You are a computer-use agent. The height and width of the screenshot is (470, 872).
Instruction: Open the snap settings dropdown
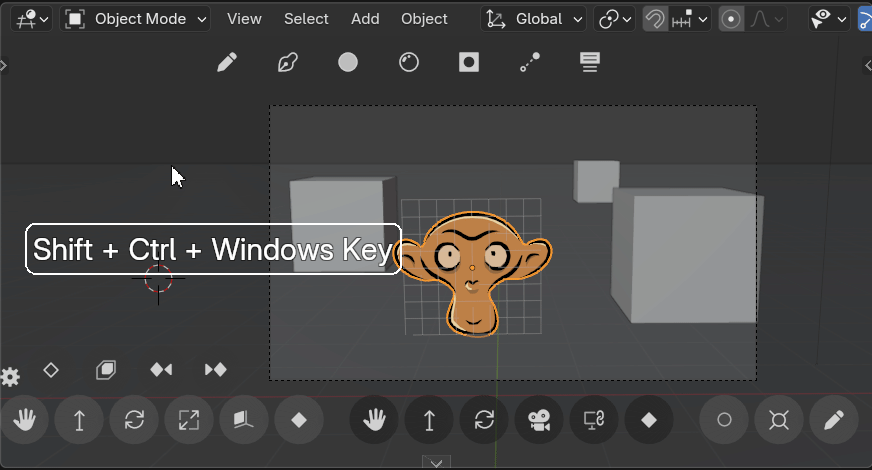tap(690, 19)
